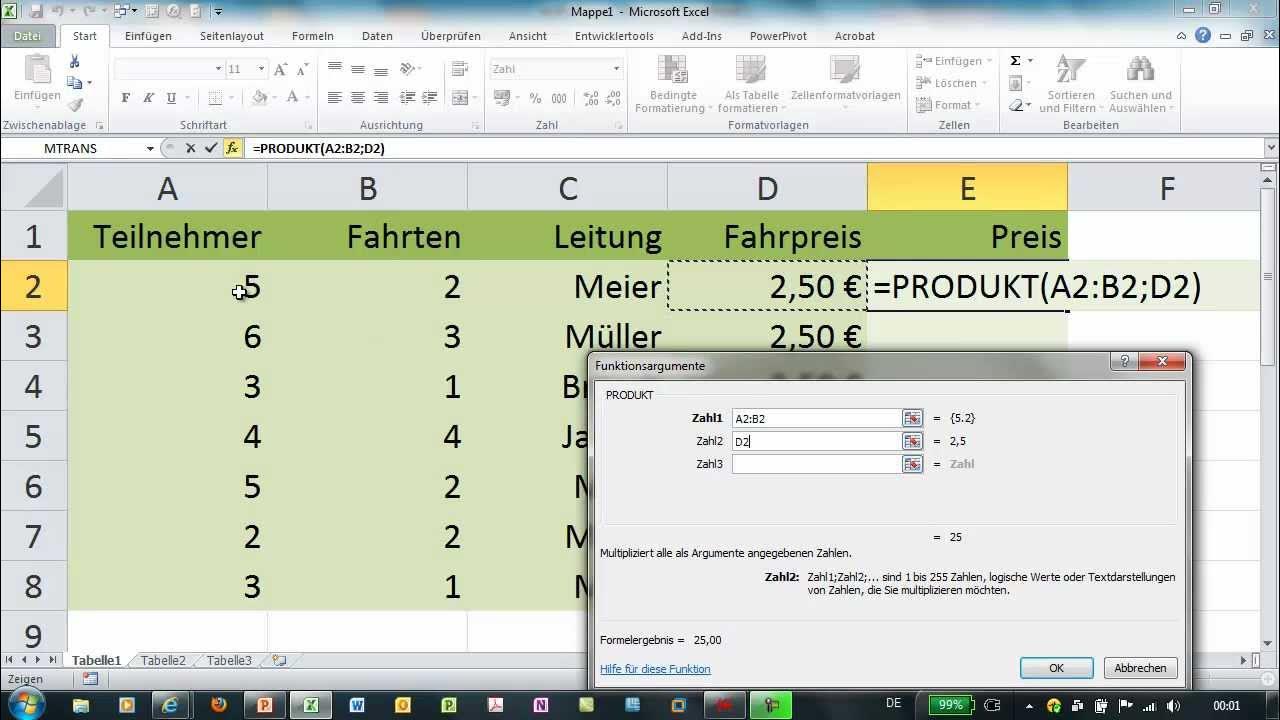Toggle wrap text button
The height and width of the screenshot is (720, 1280).
tap(460, 69)
